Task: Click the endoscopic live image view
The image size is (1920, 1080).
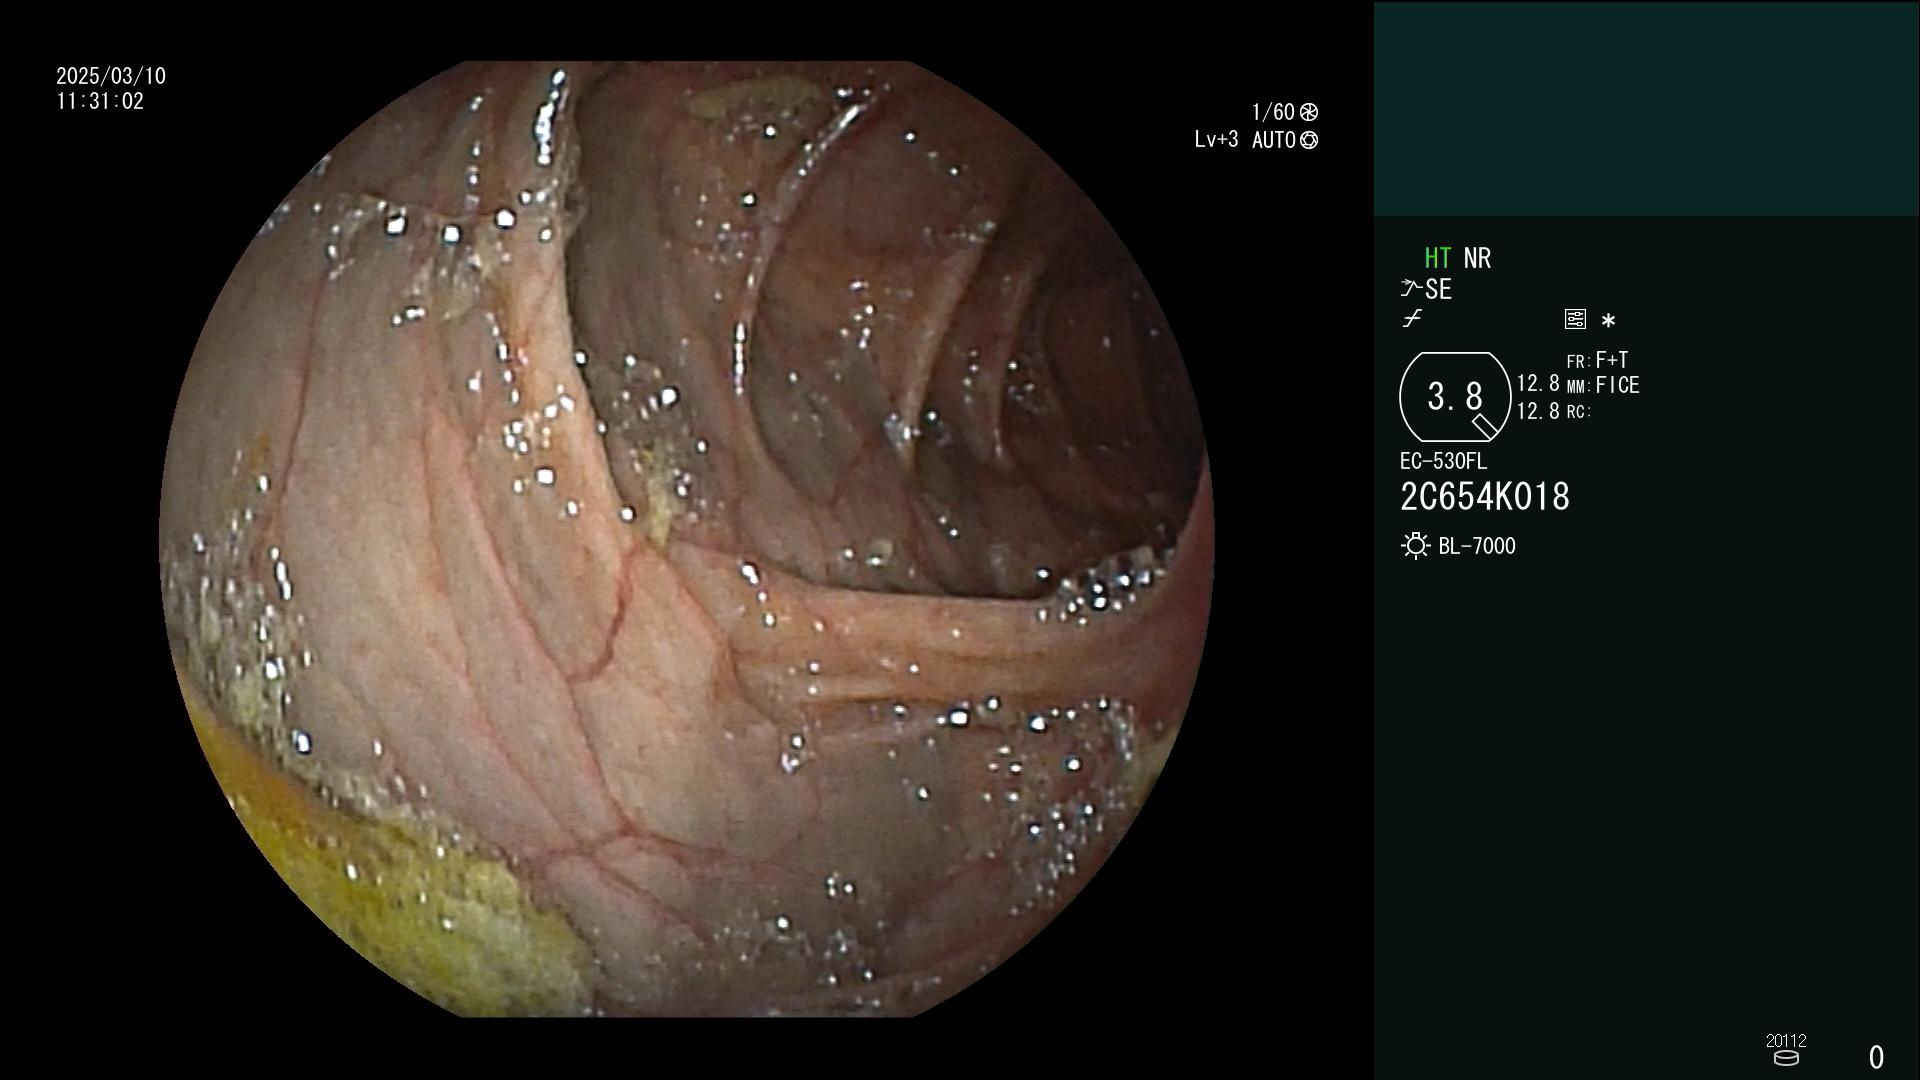Action: click(x=686, y=539)
